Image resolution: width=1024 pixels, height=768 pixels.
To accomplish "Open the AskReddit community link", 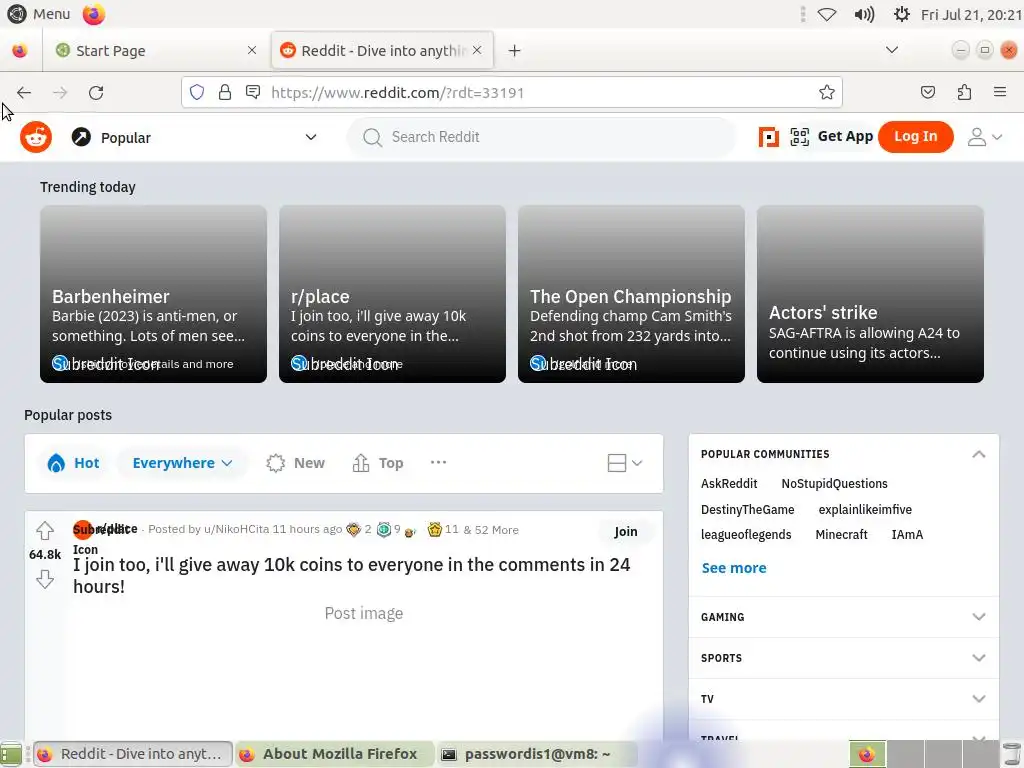I will (x=729, y=484).
